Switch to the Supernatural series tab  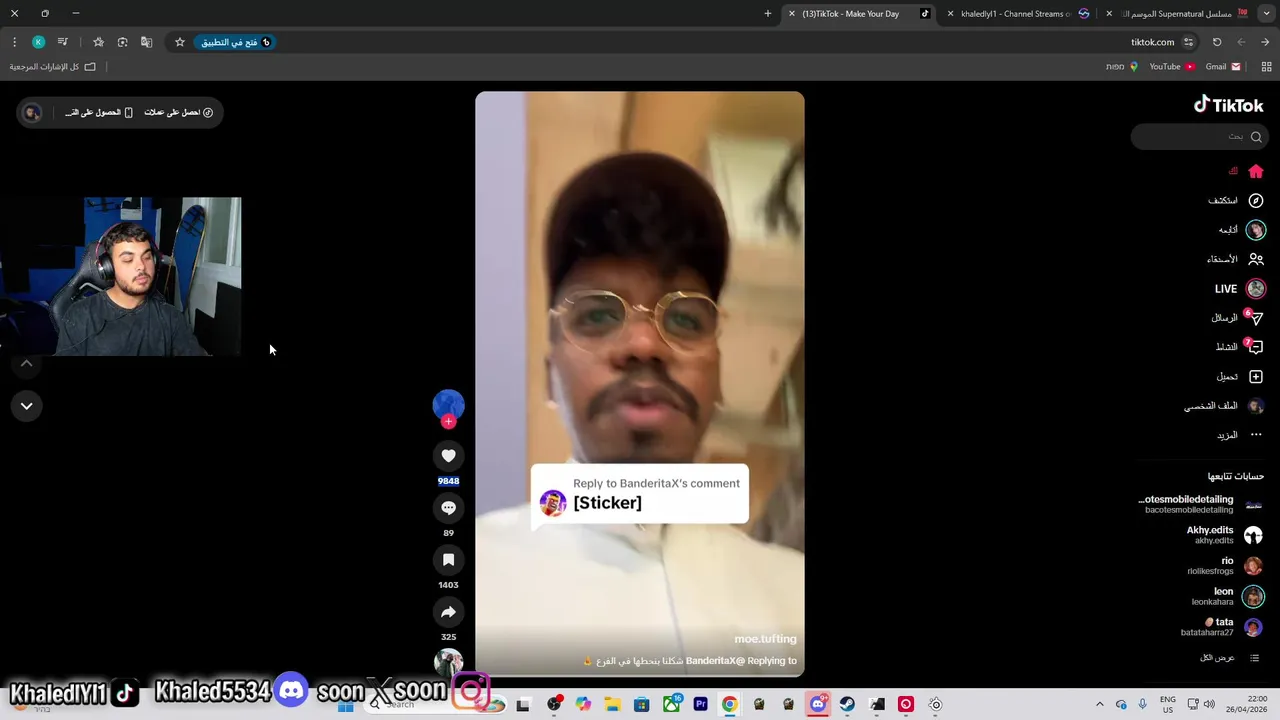point(1180,14)
